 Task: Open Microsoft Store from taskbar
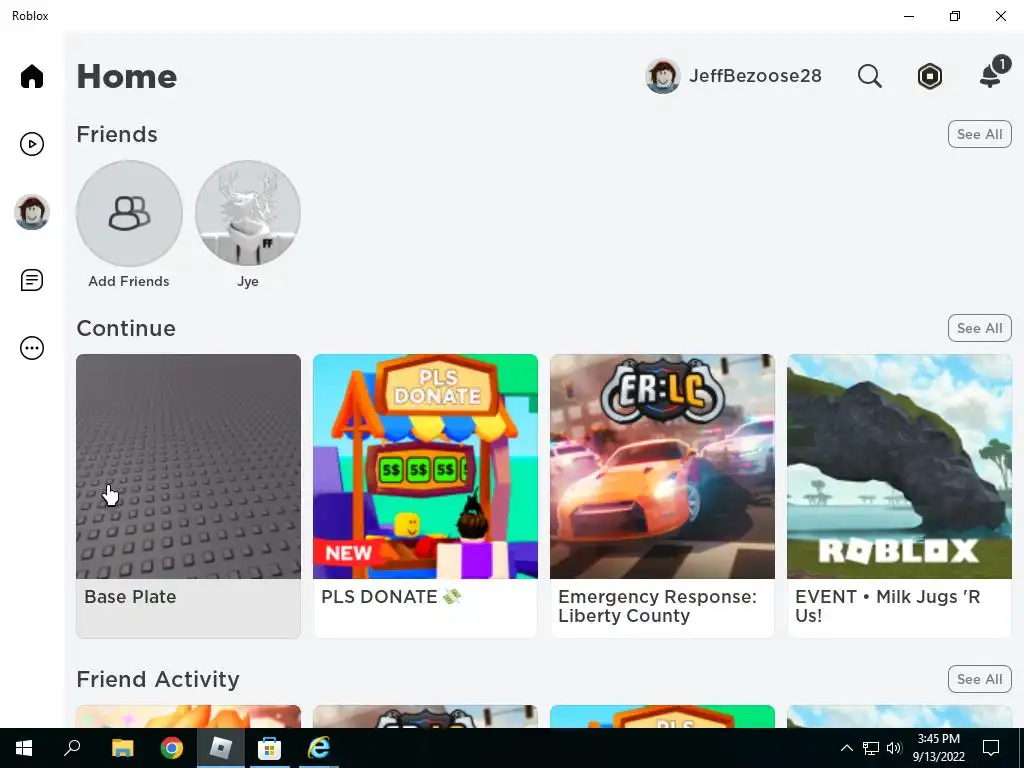[269, 748]
